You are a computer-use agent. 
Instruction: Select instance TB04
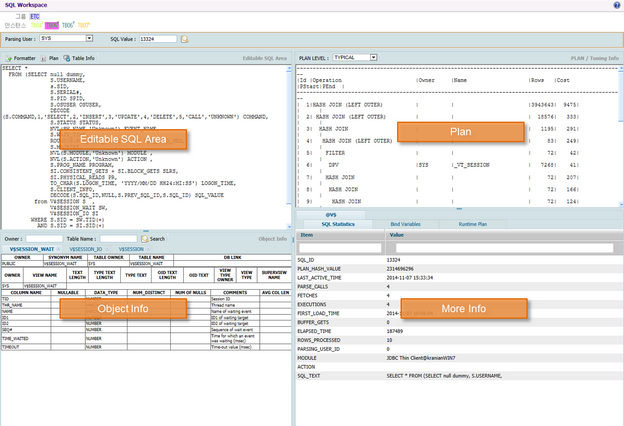37,25
